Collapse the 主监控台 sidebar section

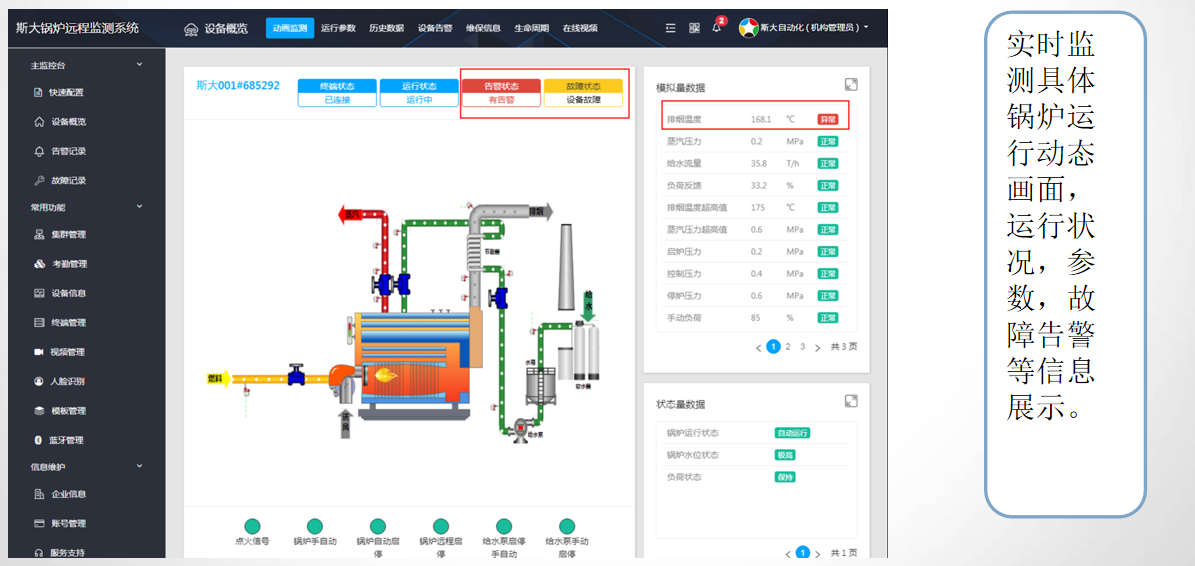139,65
